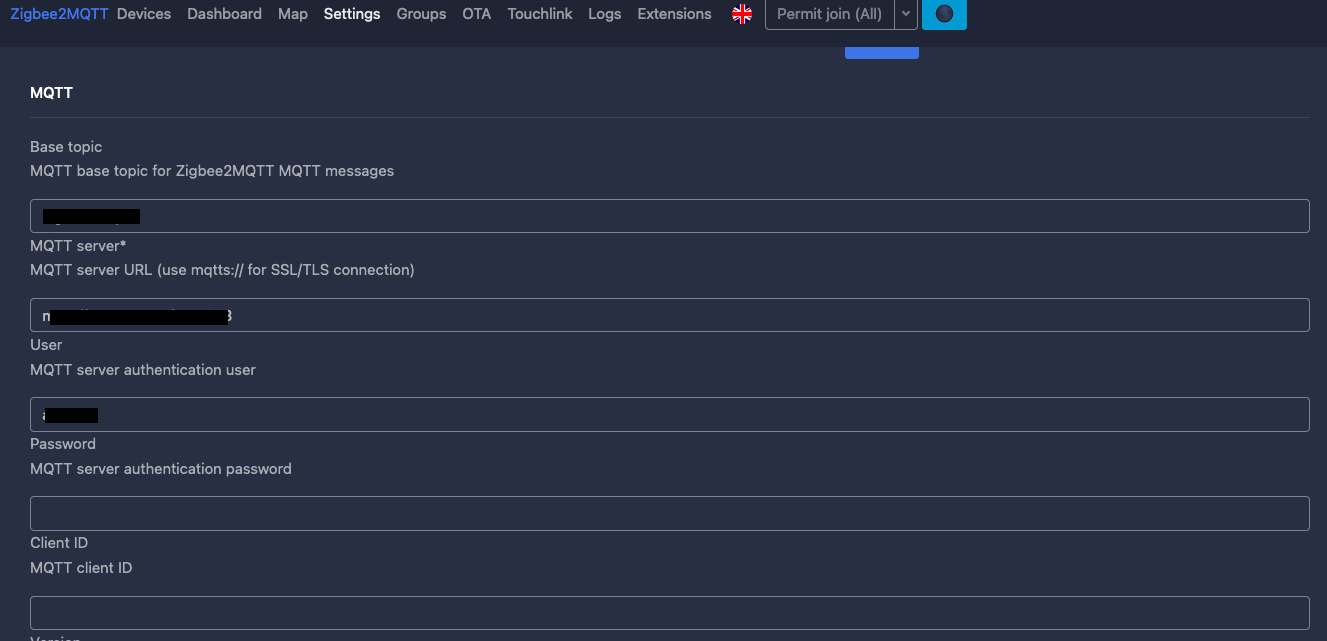Open the Extensions page
This screenshot has width=1327, height=641.
674,14
